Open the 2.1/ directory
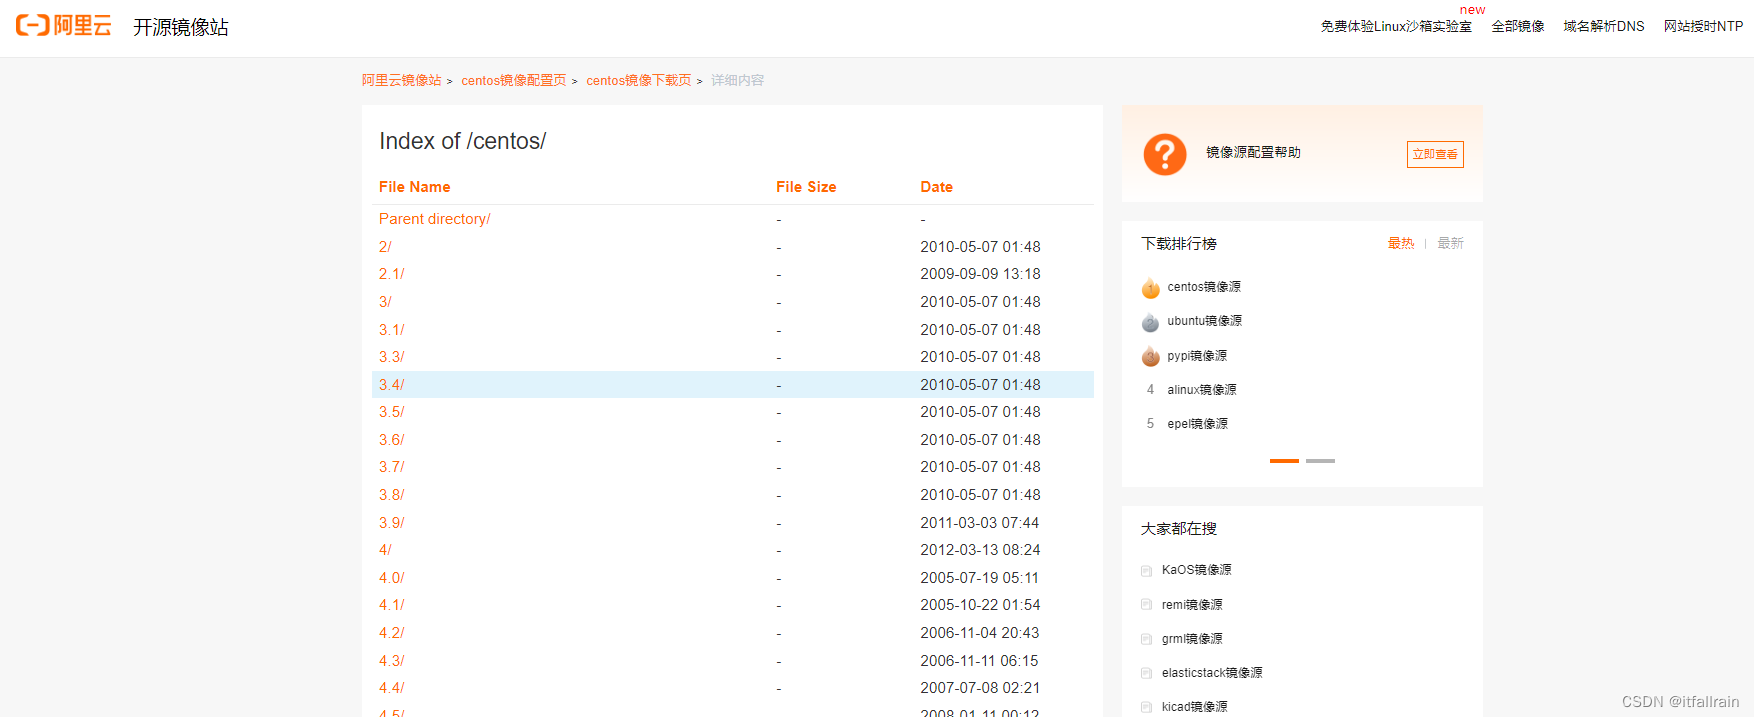 (x=391, y=274)
